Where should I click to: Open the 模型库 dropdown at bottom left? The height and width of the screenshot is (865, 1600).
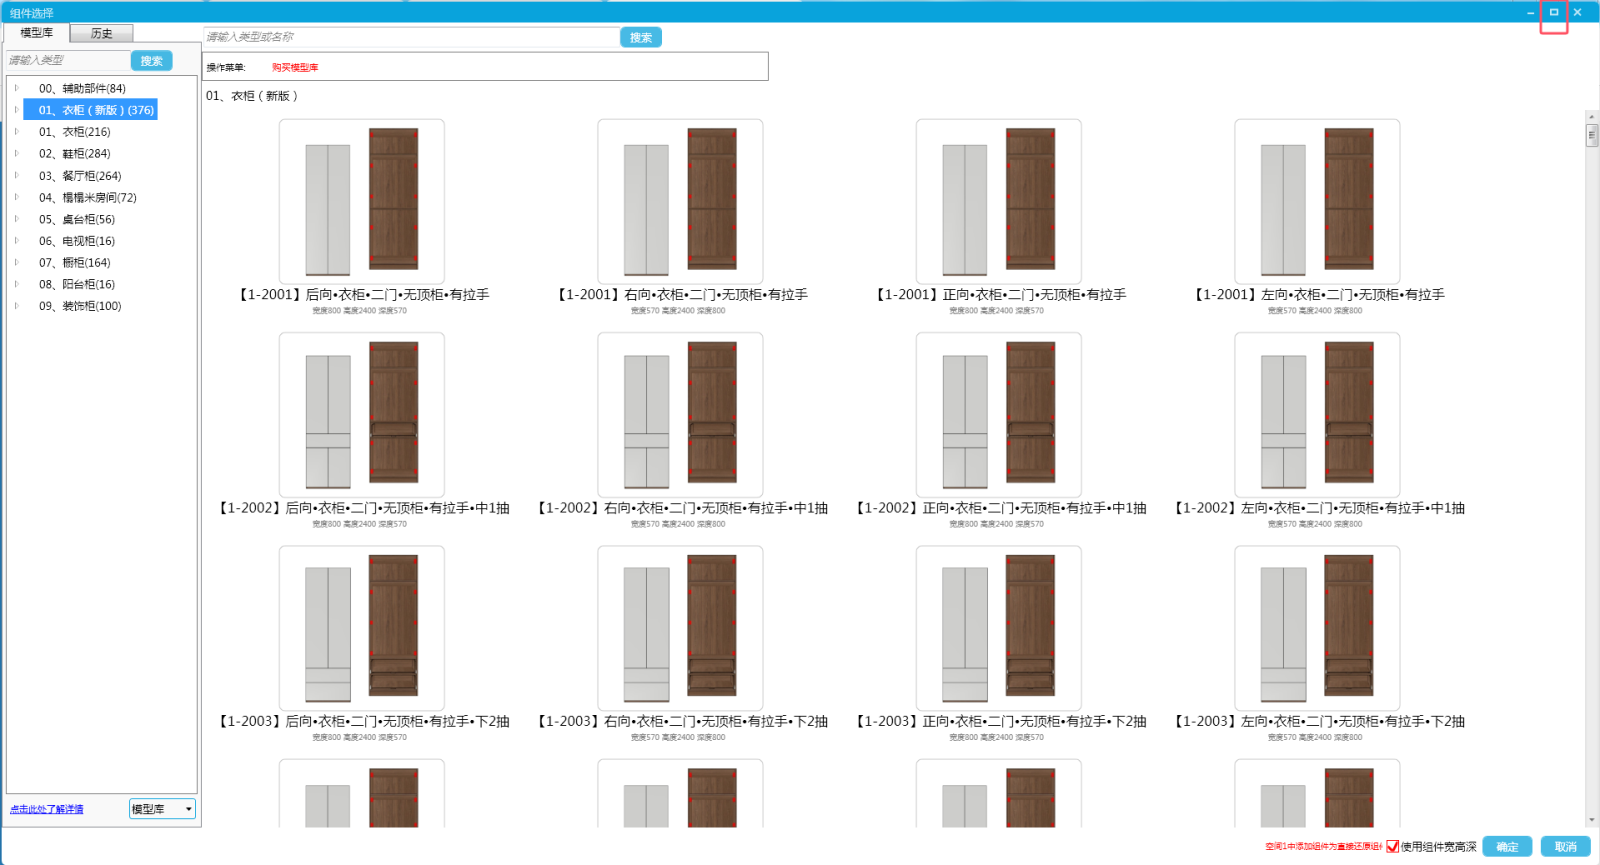tap(162, 809)
